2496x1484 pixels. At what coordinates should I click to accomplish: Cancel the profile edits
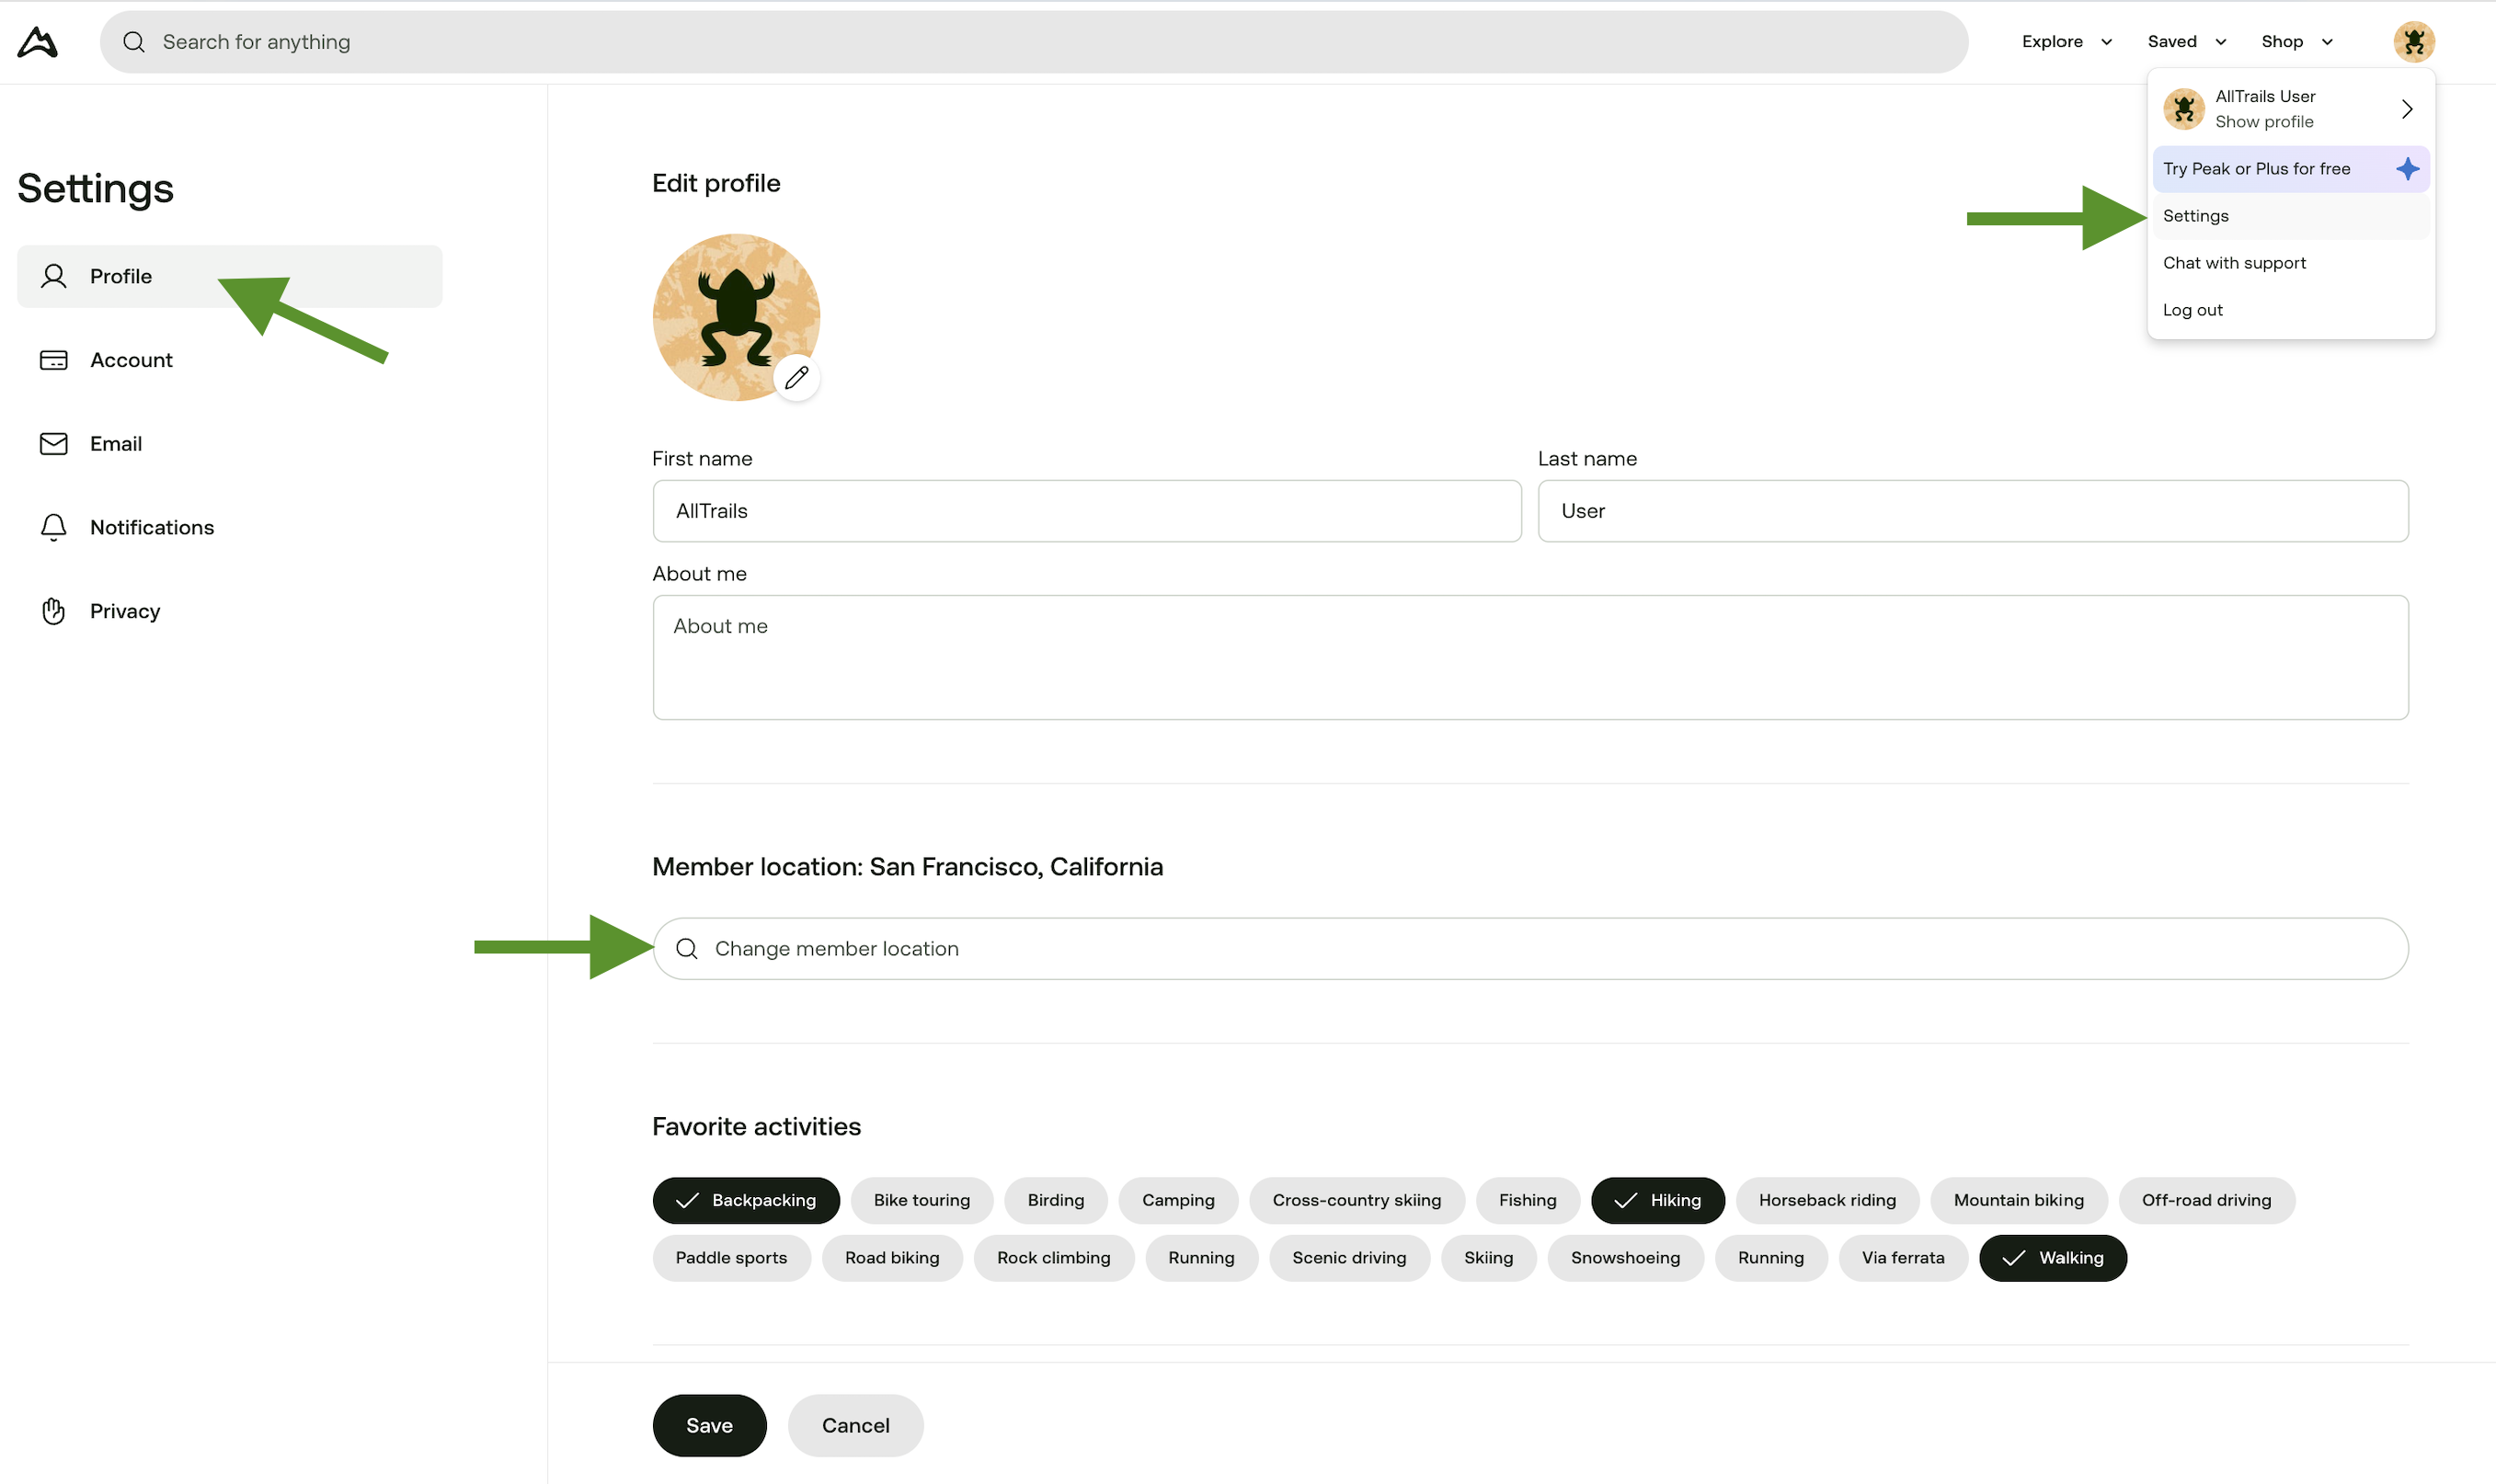[x=856, y=1425]
